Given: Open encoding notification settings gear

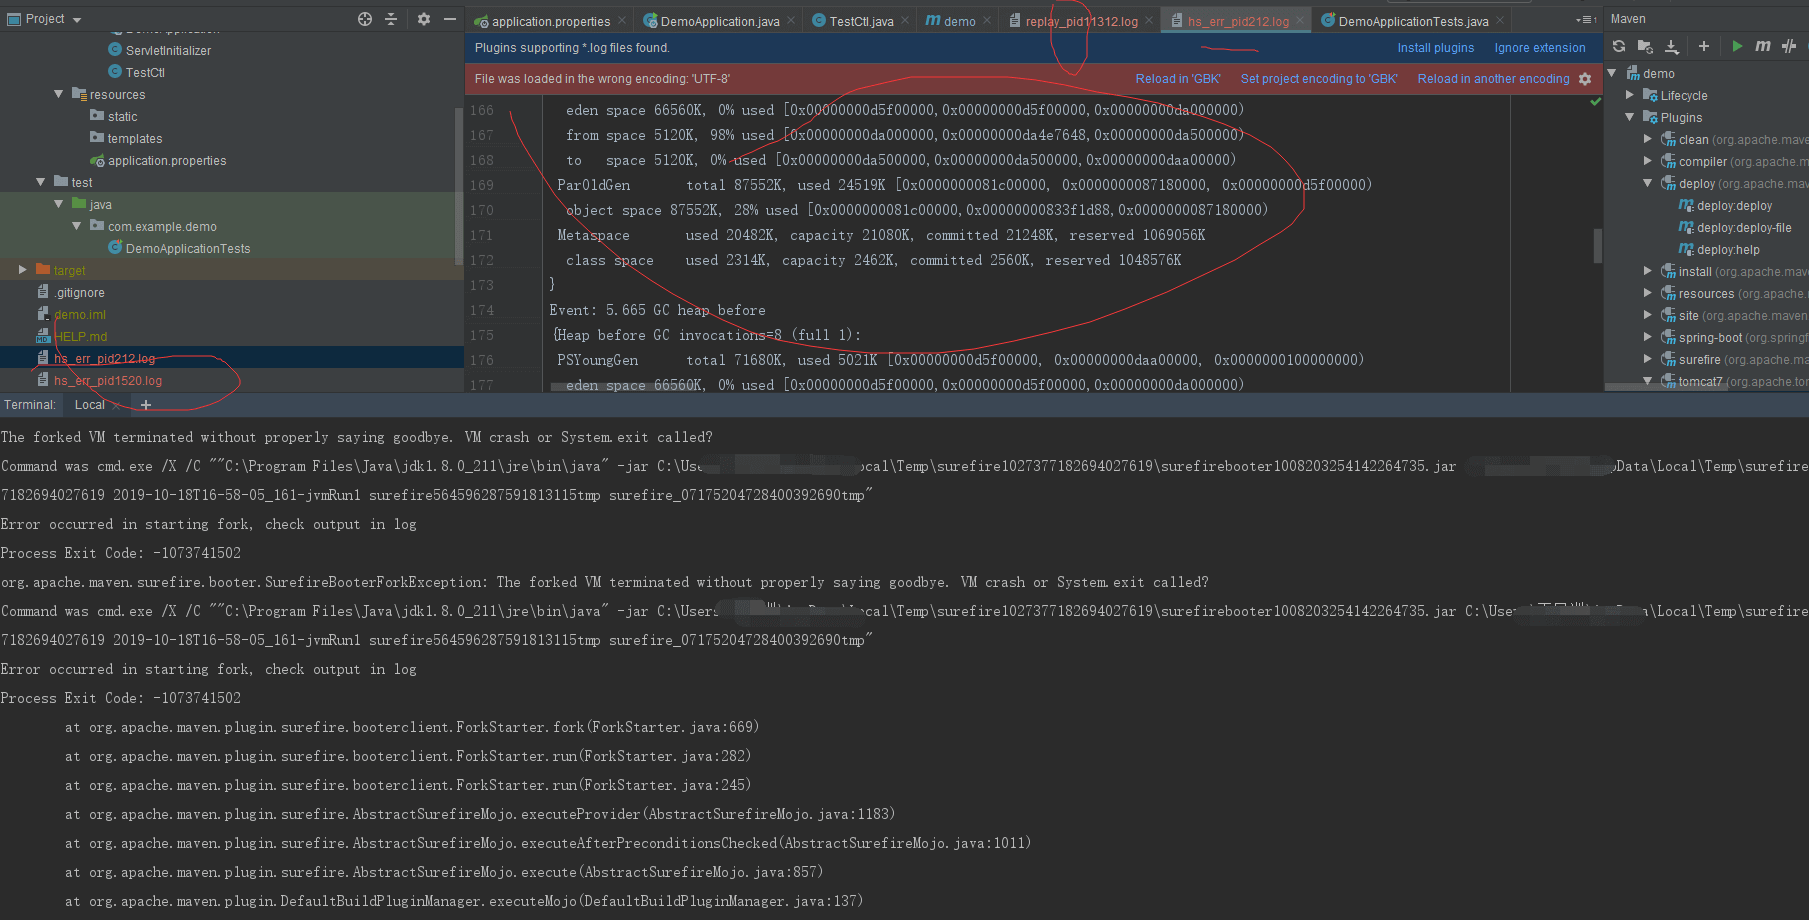Looking at the screenshot, I should 1585,79.
